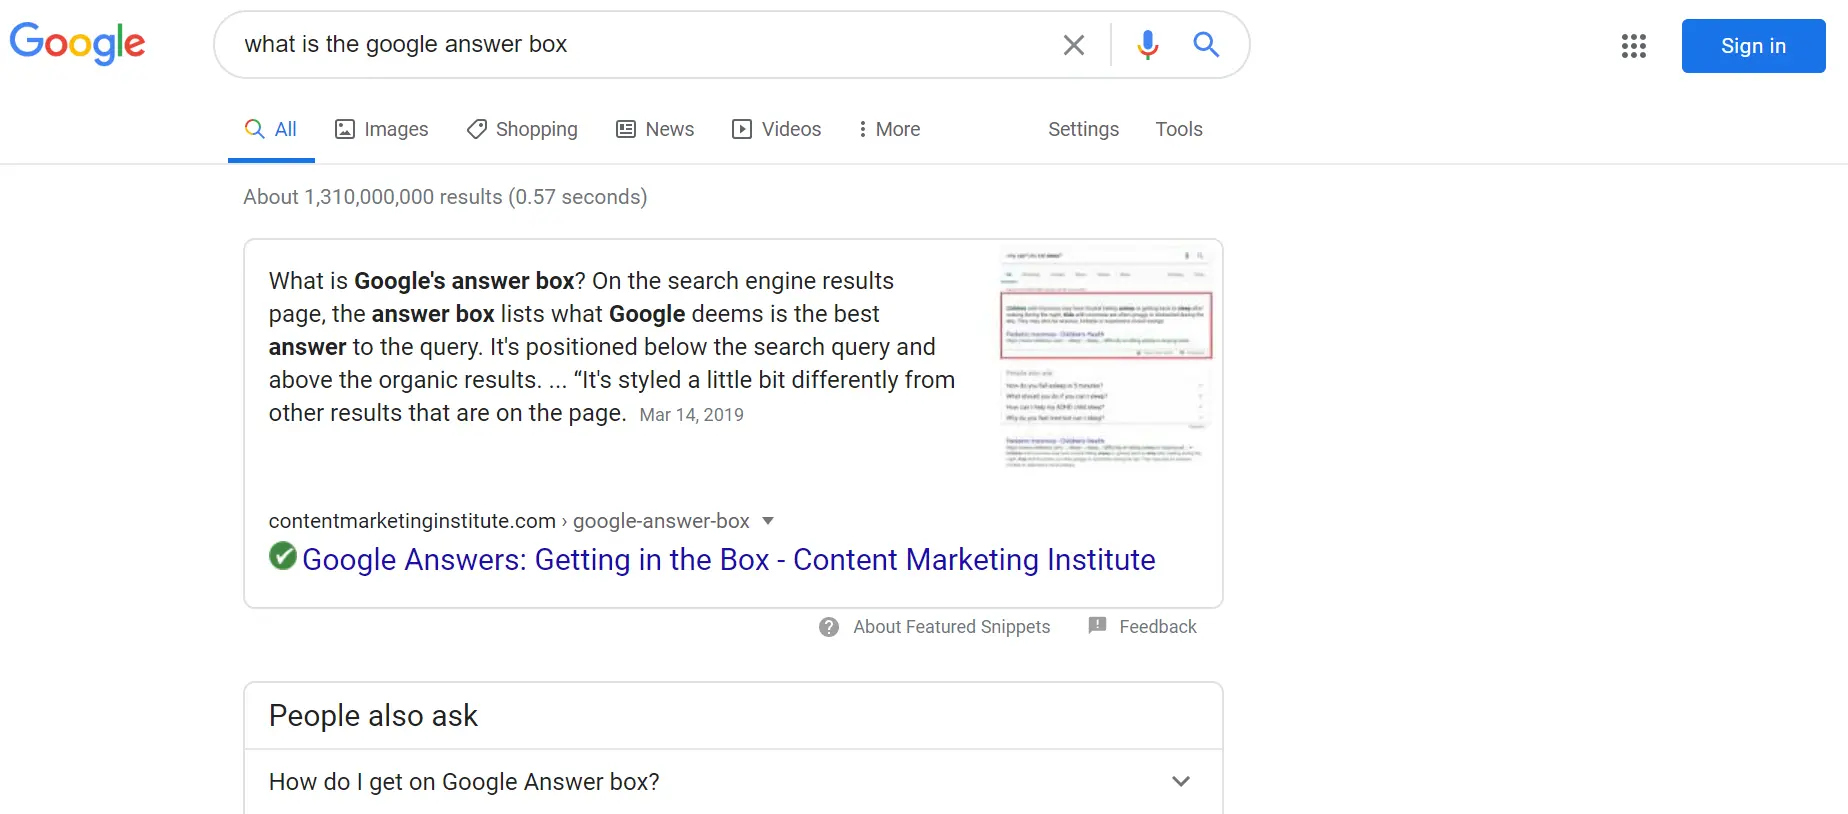Screen dimensions: 1848x814
Task: Click the question mark help icon
Action: pos(829,627)
